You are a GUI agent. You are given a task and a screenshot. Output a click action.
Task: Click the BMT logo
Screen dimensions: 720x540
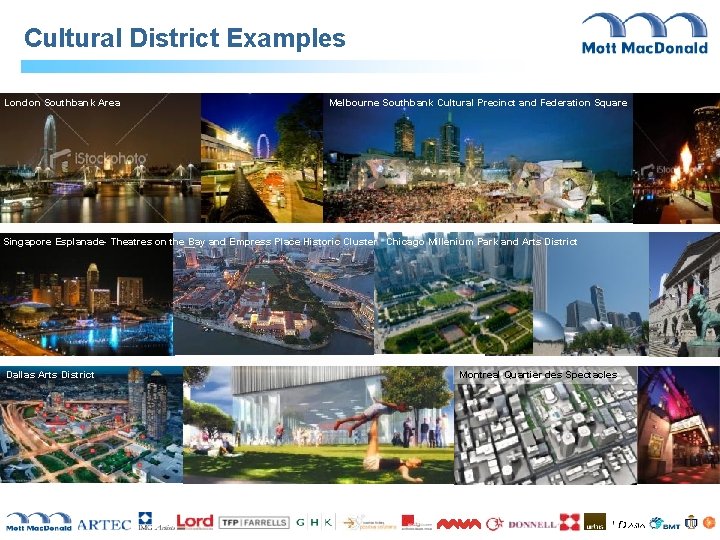pyautogui.click(x=665, y=523)
